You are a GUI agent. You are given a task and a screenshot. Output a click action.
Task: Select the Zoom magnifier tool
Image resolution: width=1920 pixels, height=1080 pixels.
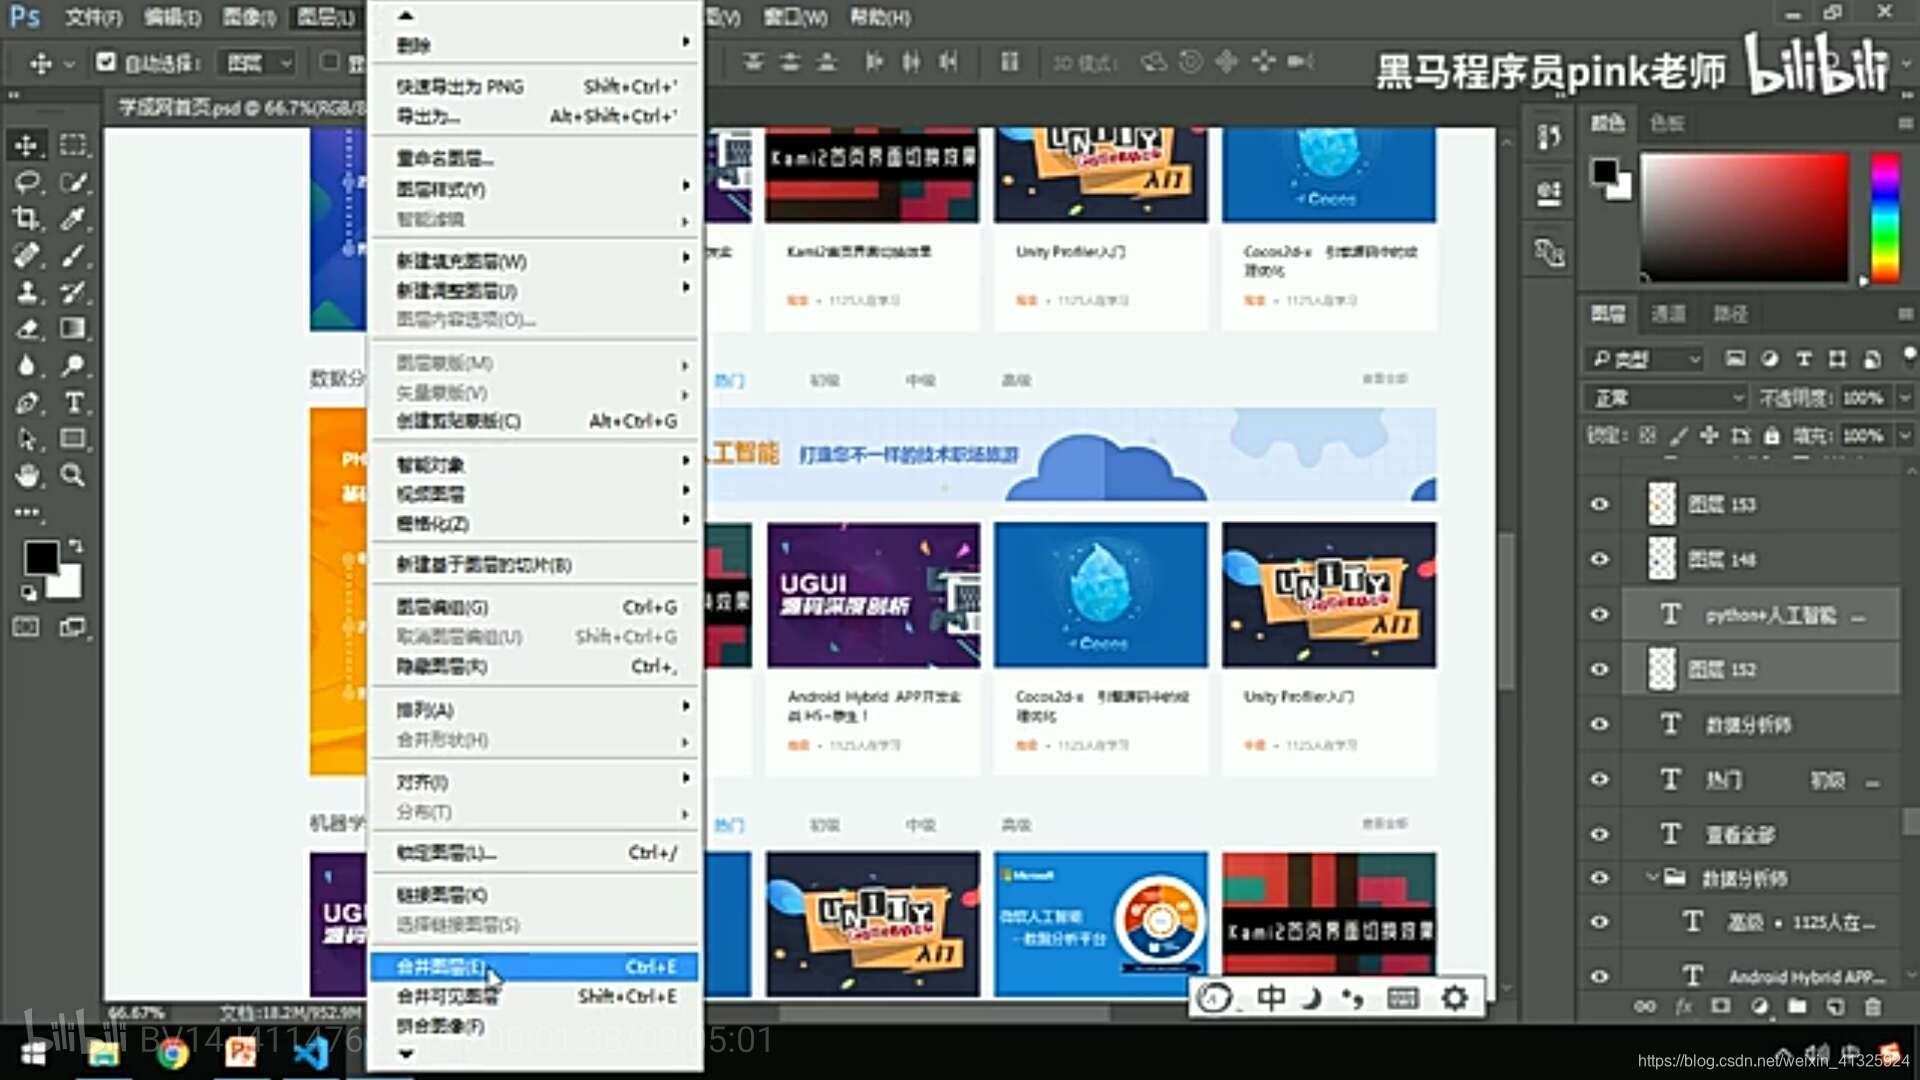coord(73,475)
